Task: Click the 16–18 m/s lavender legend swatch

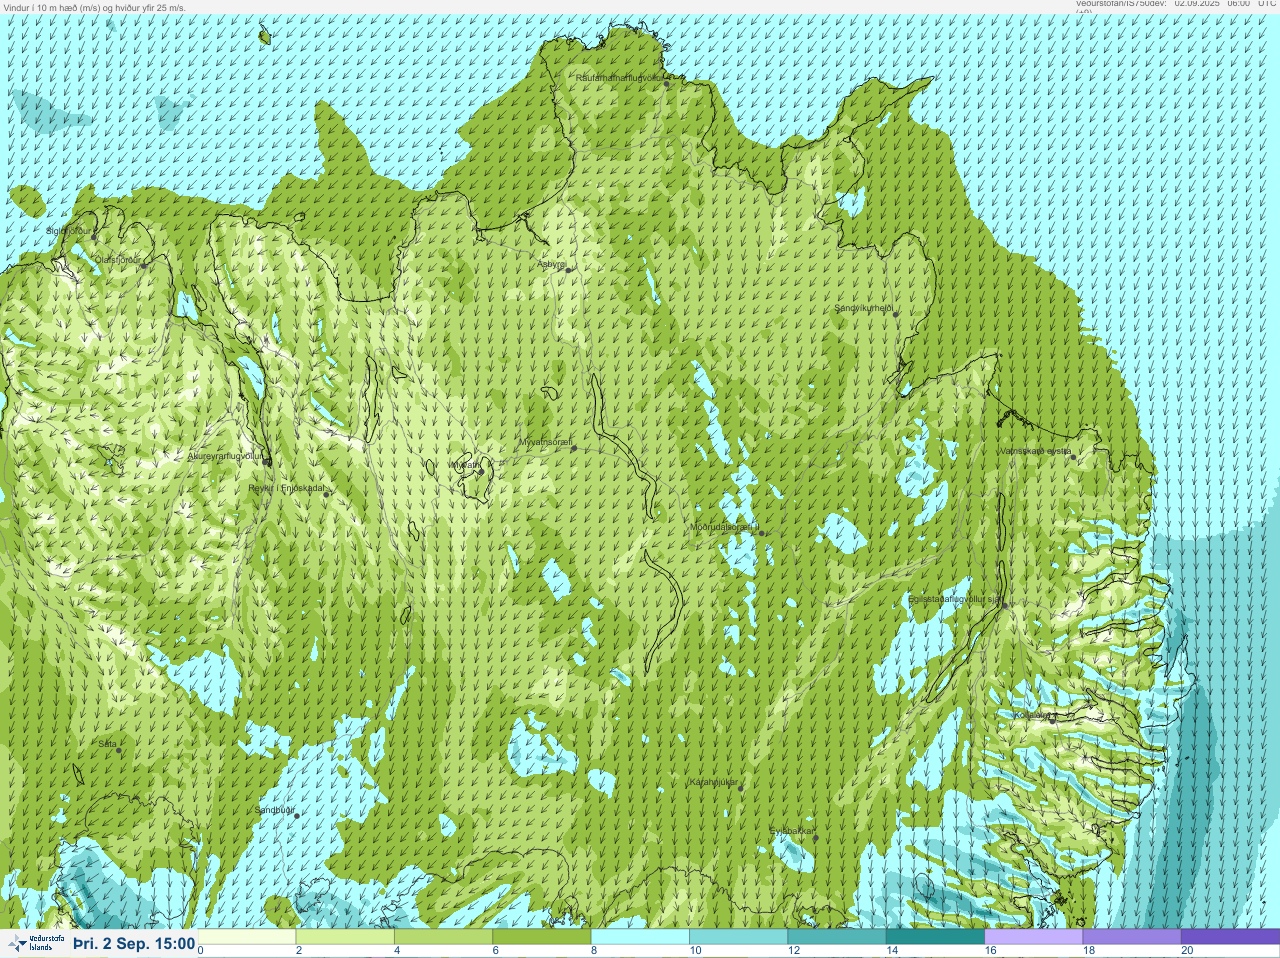Action: coord(1033,937)
